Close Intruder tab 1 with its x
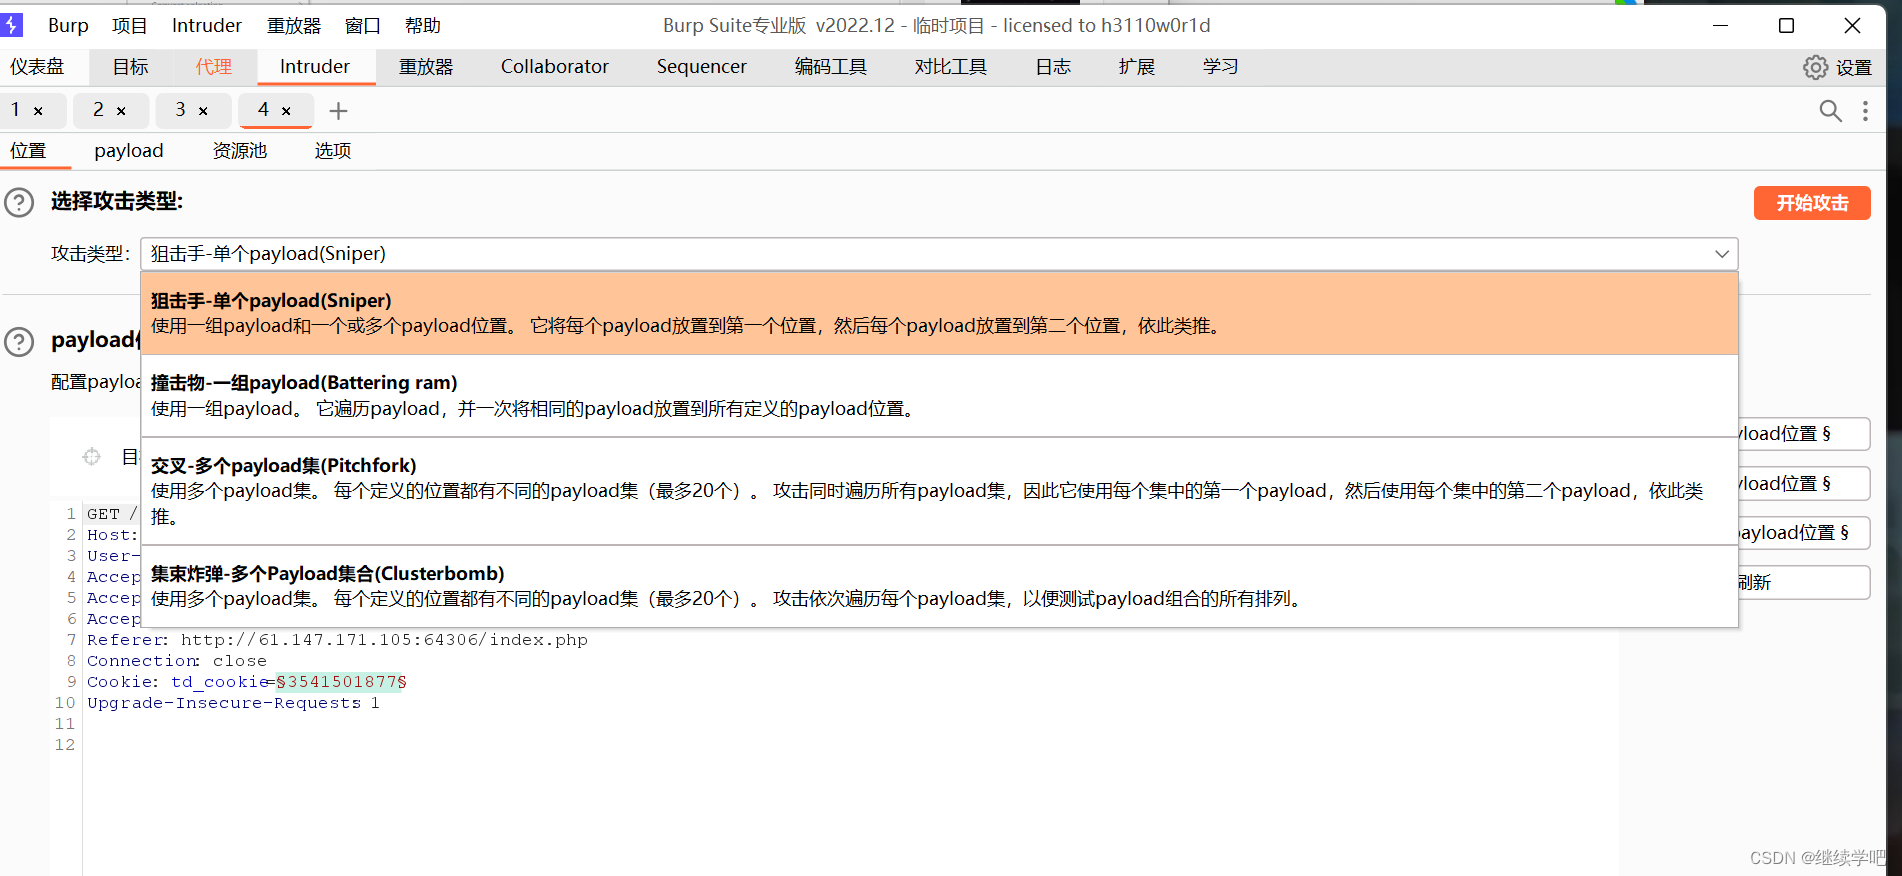The height and width of the screenshot is (876, 1902). coord(38,111)
